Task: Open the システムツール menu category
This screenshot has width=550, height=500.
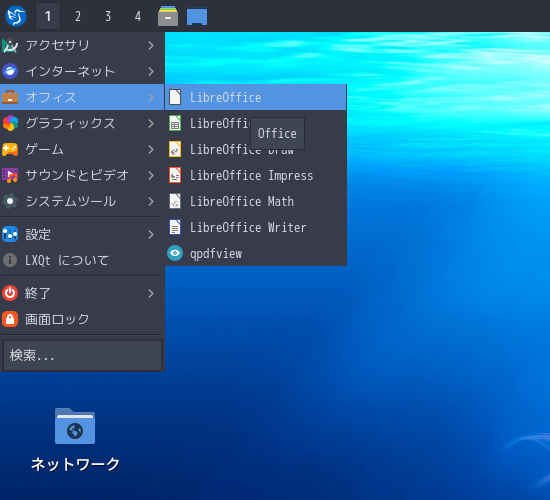Action: 82,201
